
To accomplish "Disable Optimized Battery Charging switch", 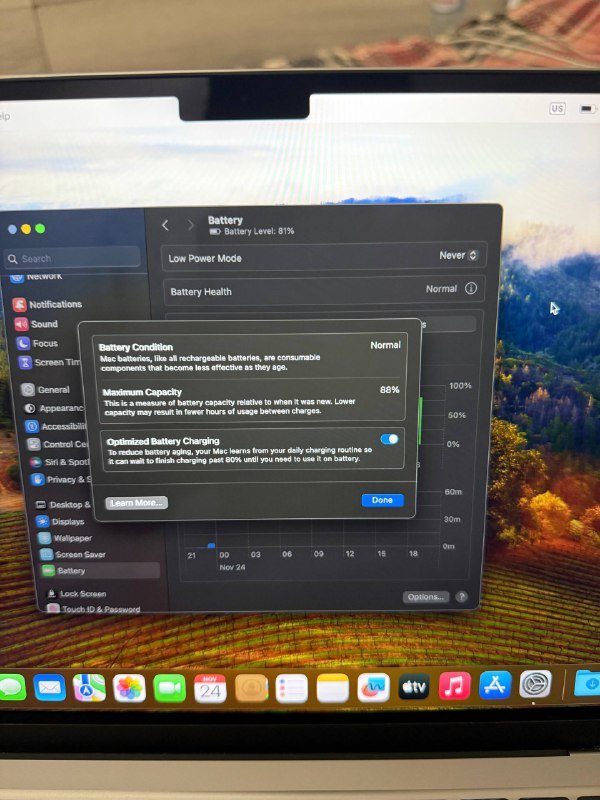I will click(389, 439).
